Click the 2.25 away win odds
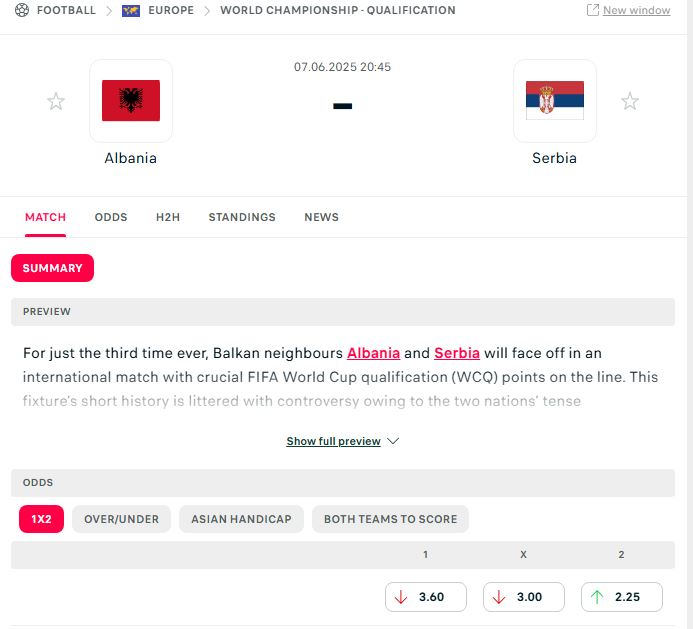Image resolution: width=693 pixels, height=629 pixels. (622, 597)
